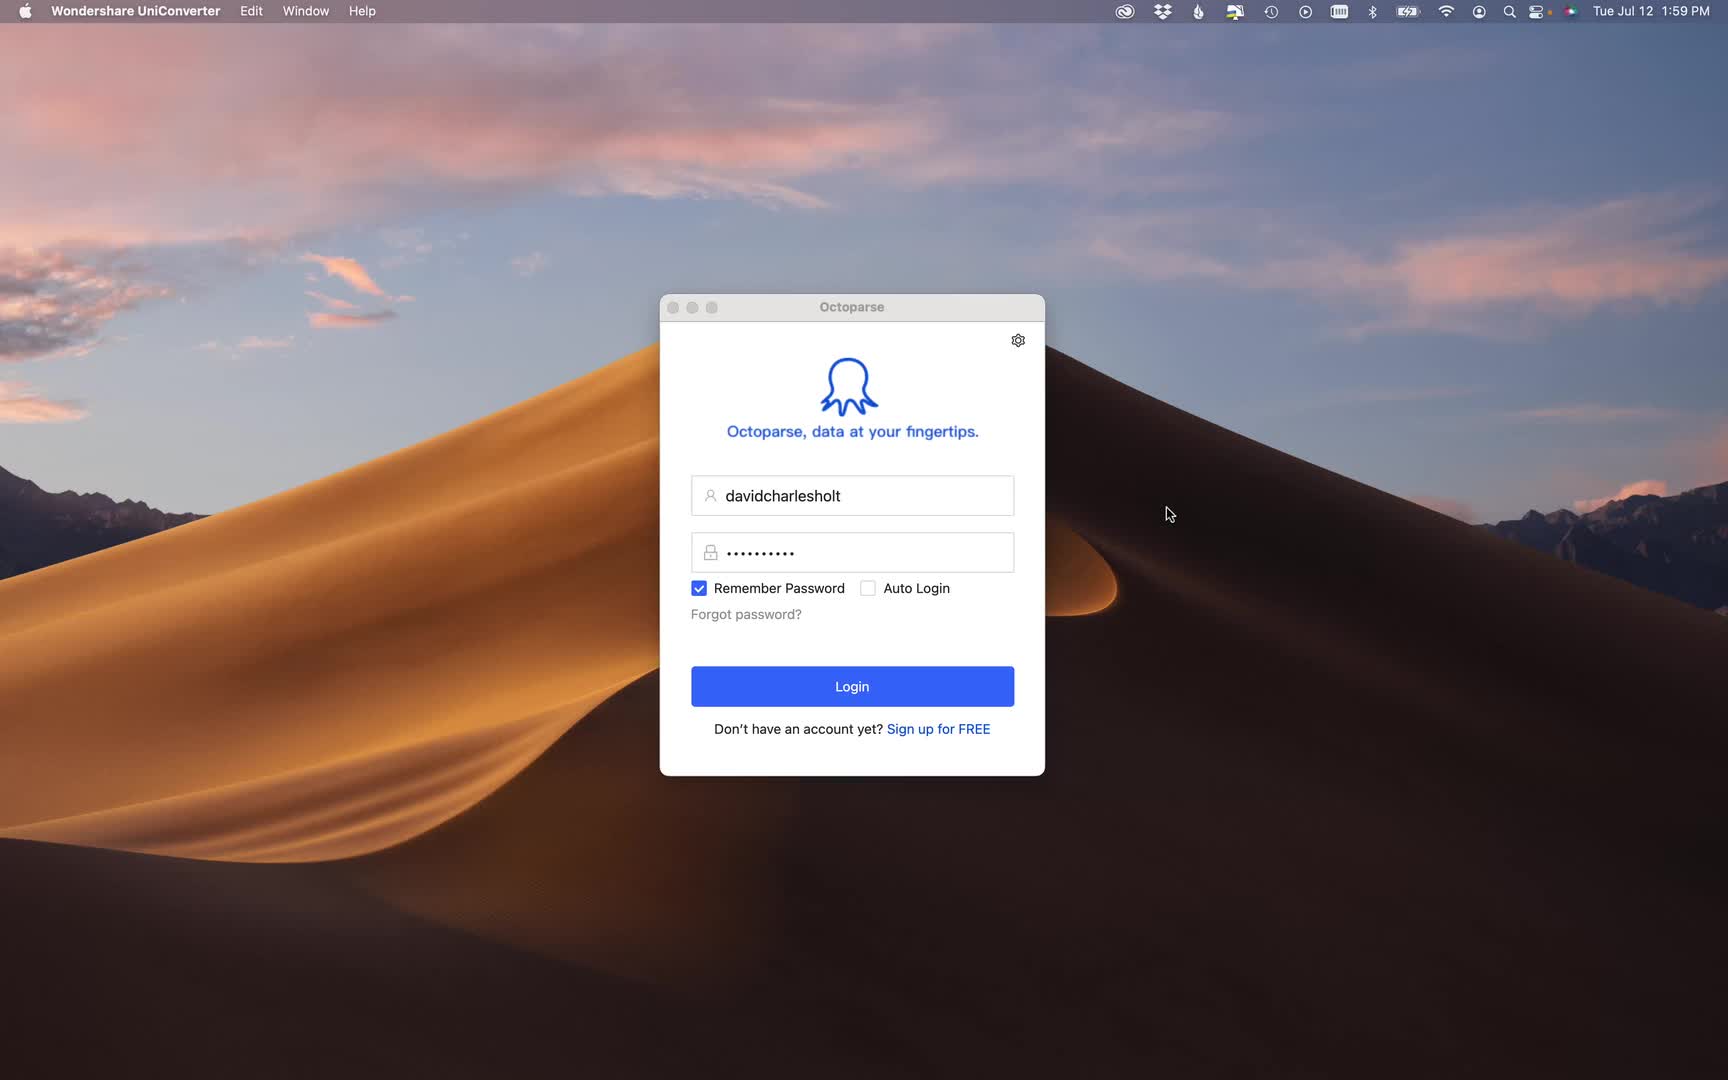
Task: Open the Wondershare UniConverter app menu
Action: click(136, 11)
